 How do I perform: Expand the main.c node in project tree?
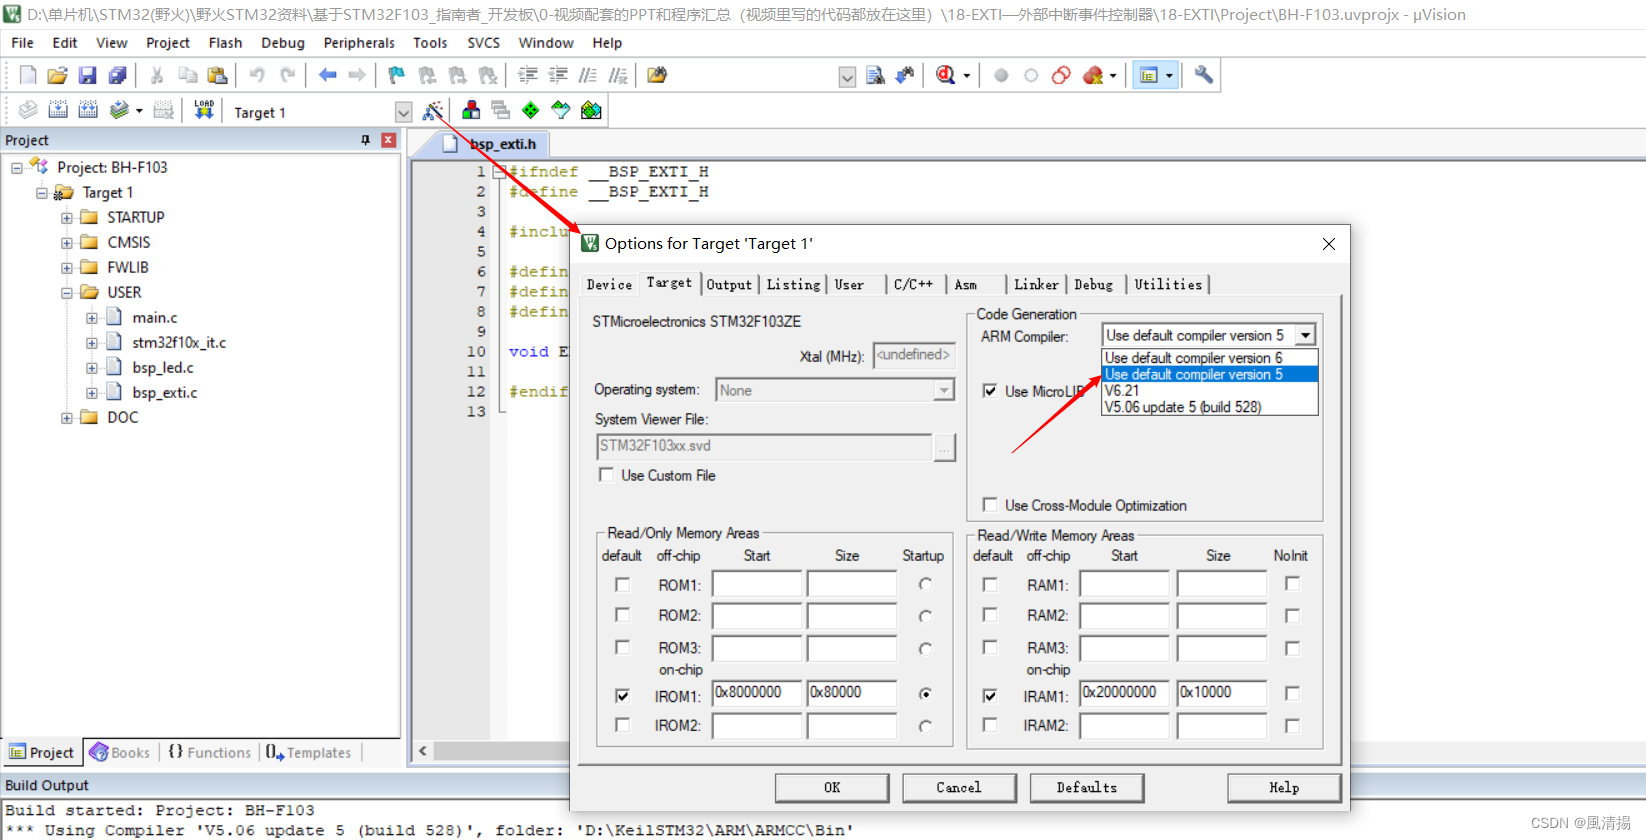point(92,318)
